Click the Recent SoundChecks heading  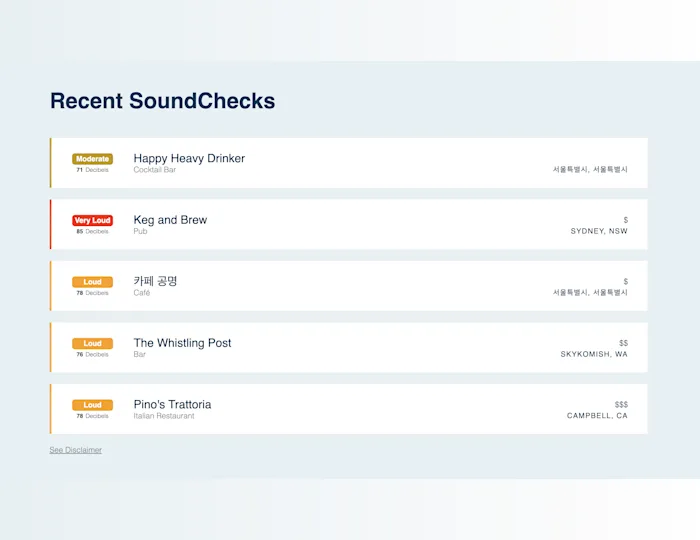(x=162, y=101)
